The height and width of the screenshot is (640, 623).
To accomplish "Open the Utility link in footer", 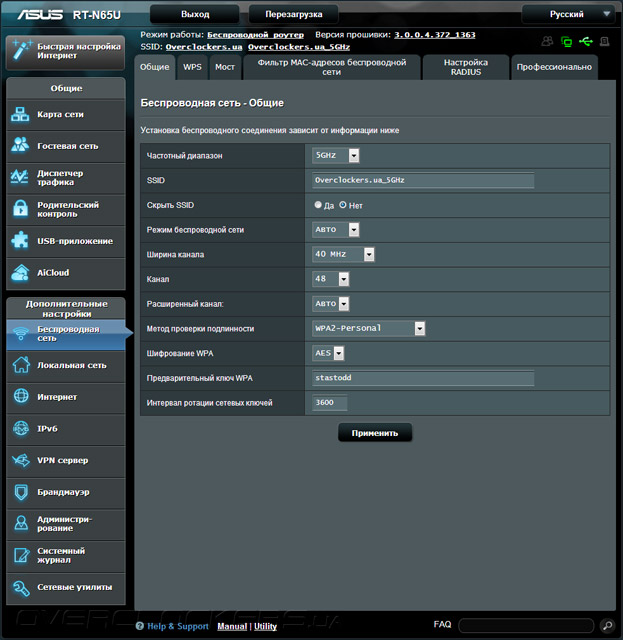I will point(265,626).
